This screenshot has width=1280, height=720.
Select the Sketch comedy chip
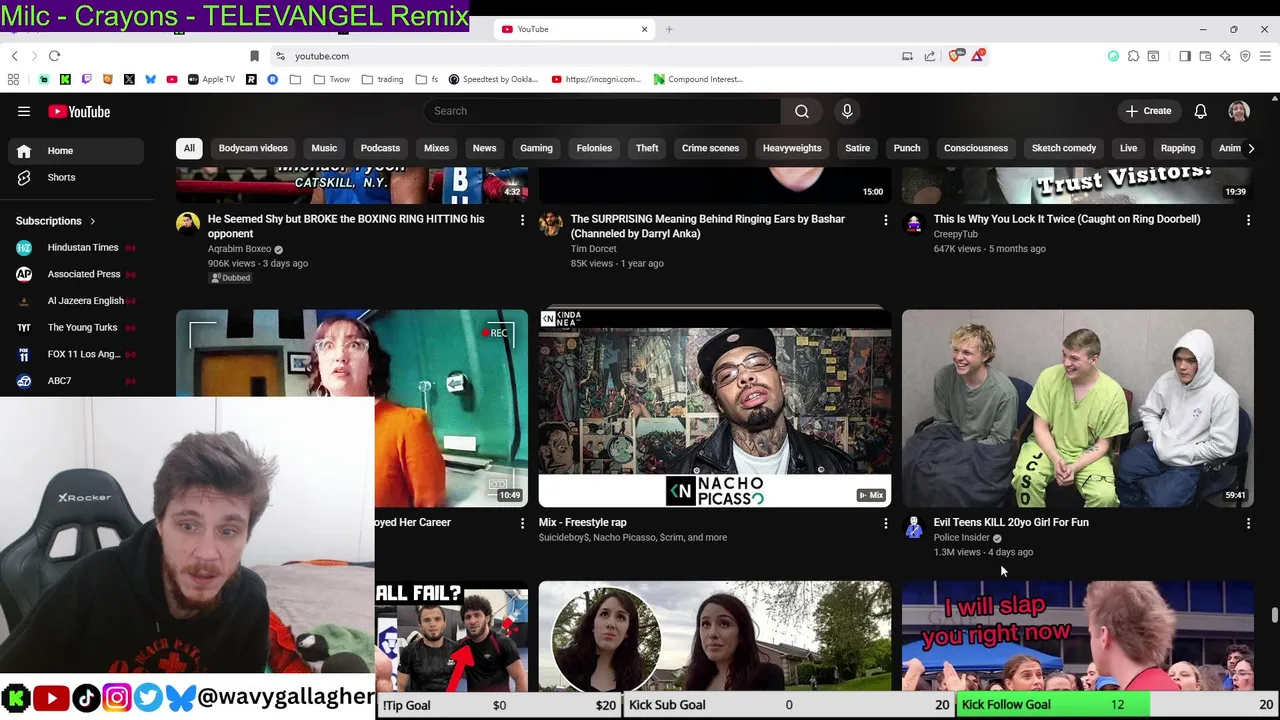[x=1064, y=148]
